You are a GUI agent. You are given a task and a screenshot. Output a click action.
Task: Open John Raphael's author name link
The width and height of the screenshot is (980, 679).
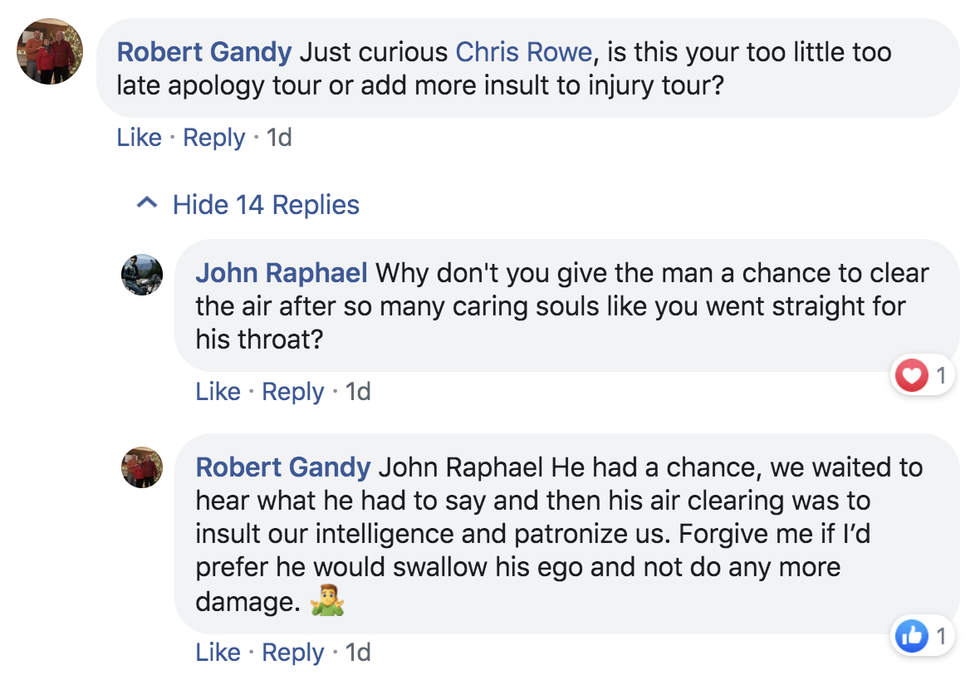click(x=282, y=273)
